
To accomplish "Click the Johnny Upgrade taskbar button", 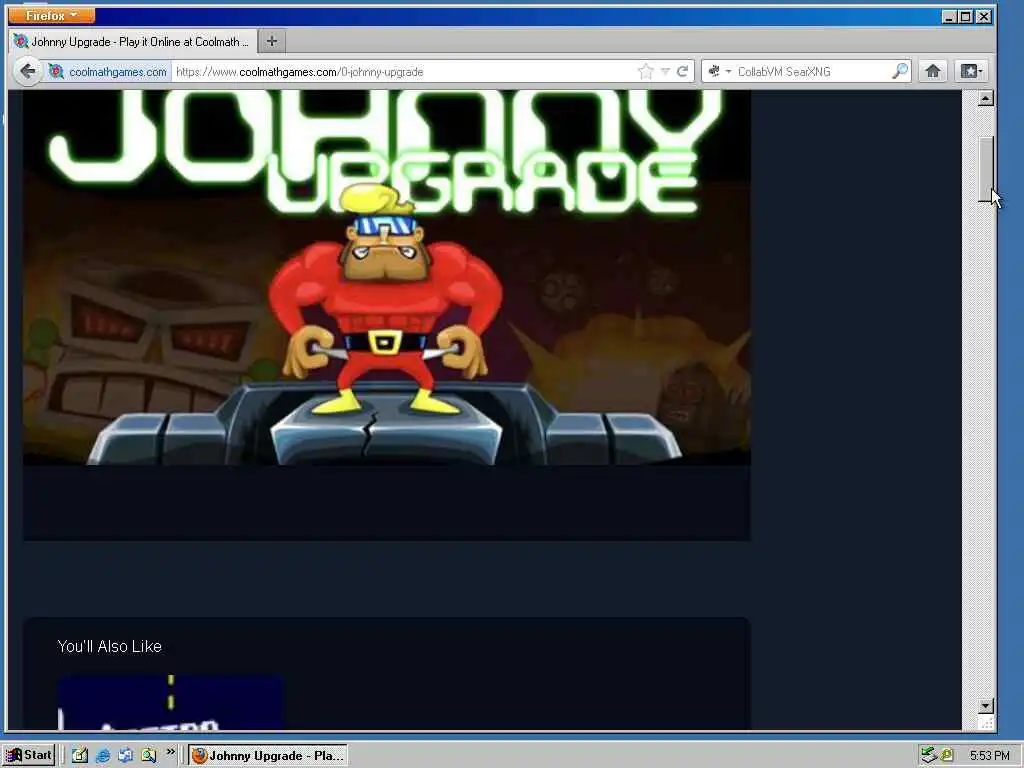I will point(268,756).
